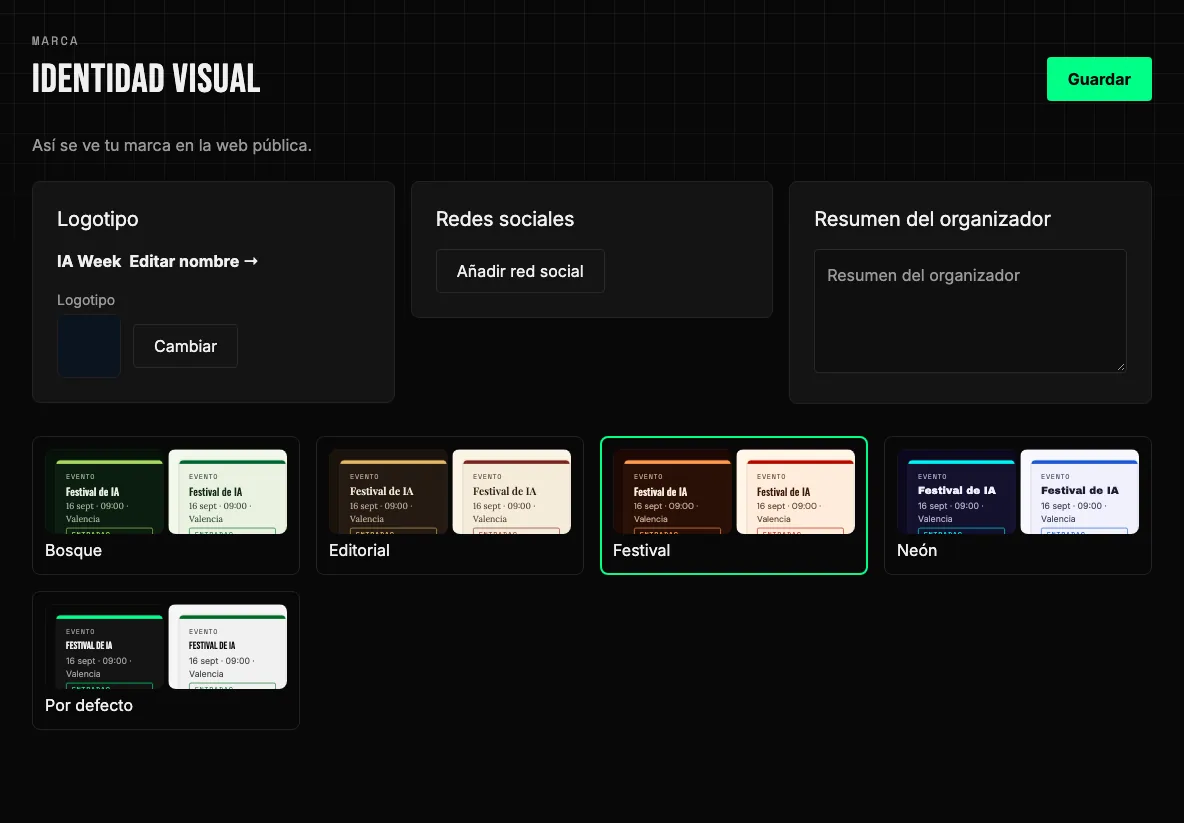
Task: Open the Editar nombre link
Action: pos(193,261)
